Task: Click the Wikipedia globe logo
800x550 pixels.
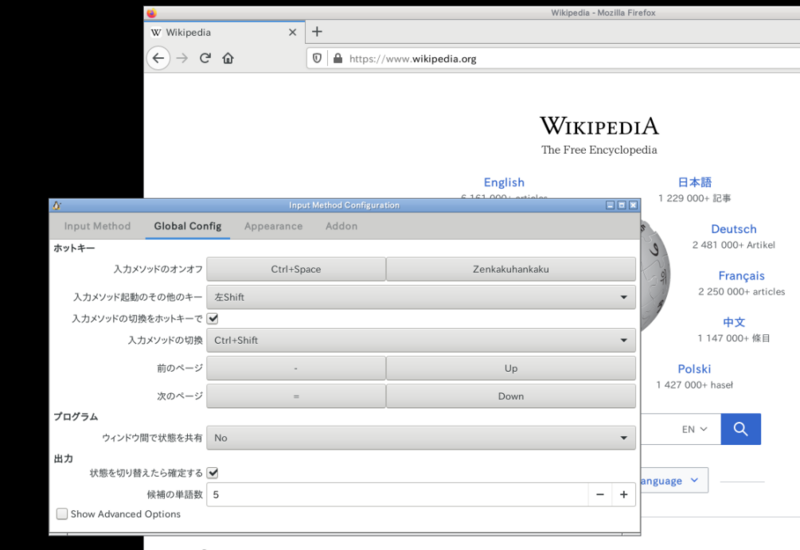Action: pos(655,276)
